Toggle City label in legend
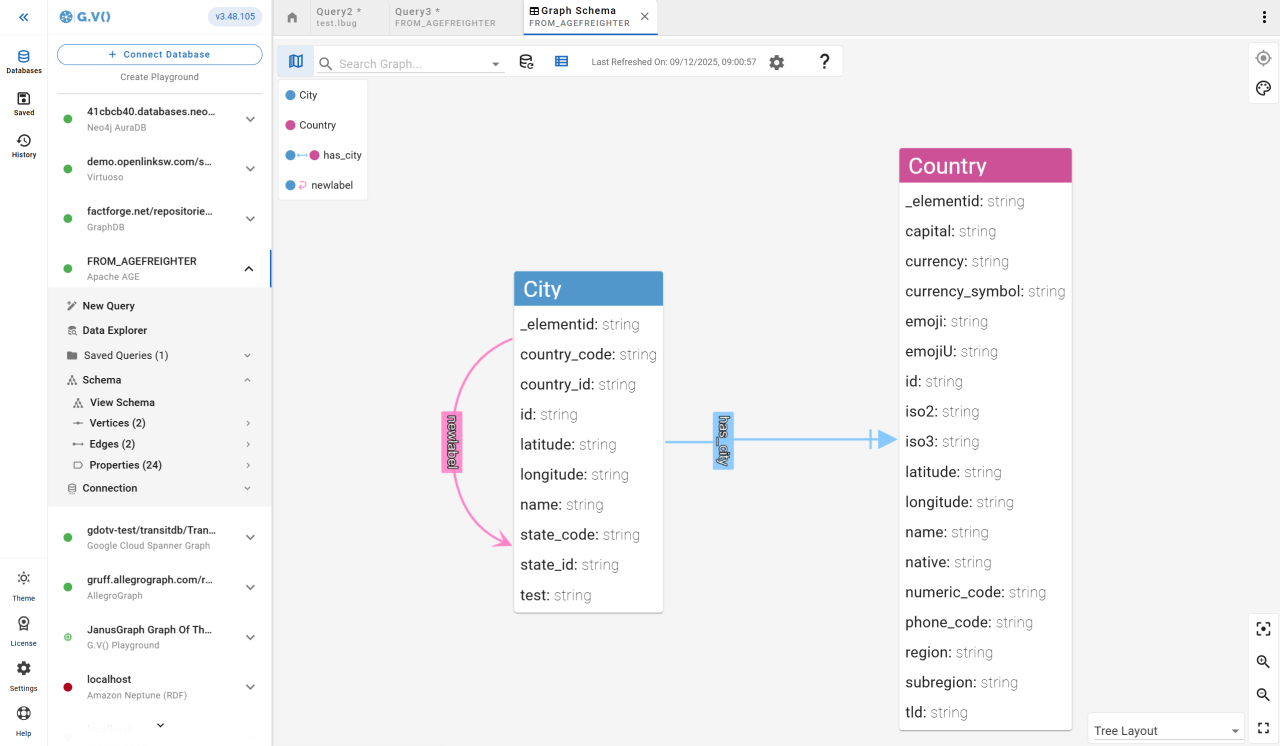 [x=308, y=95]
